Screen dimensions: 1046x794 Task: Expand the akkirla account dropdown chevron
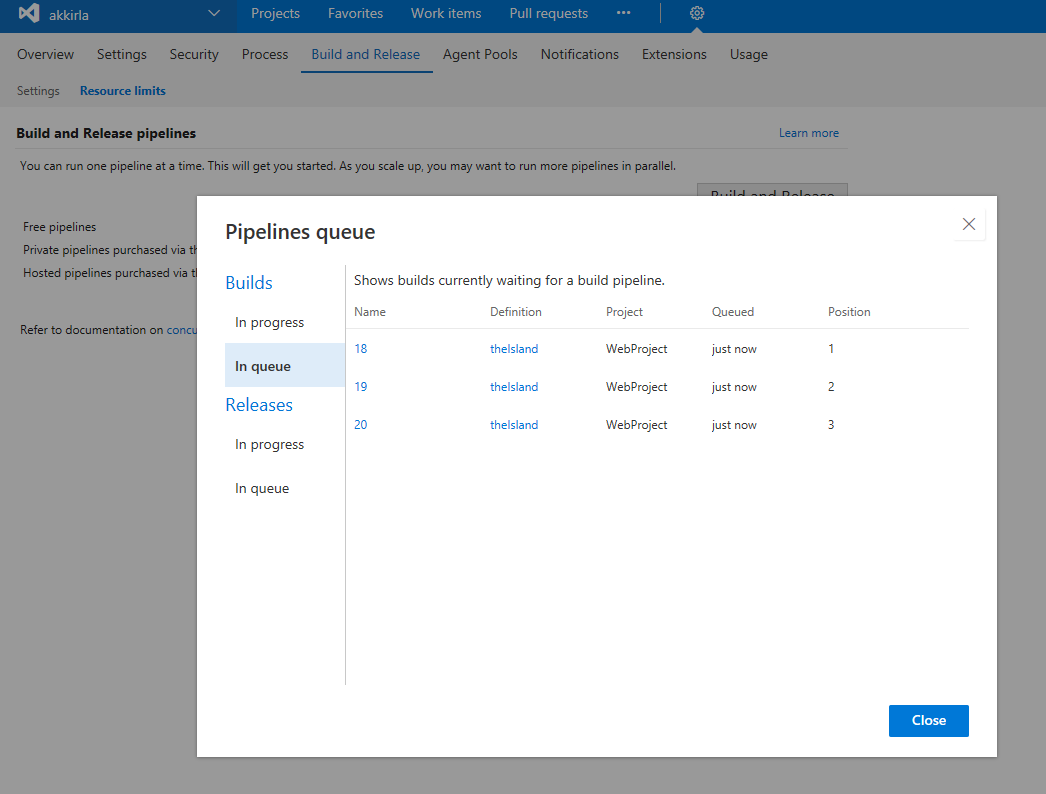(214, 13)
